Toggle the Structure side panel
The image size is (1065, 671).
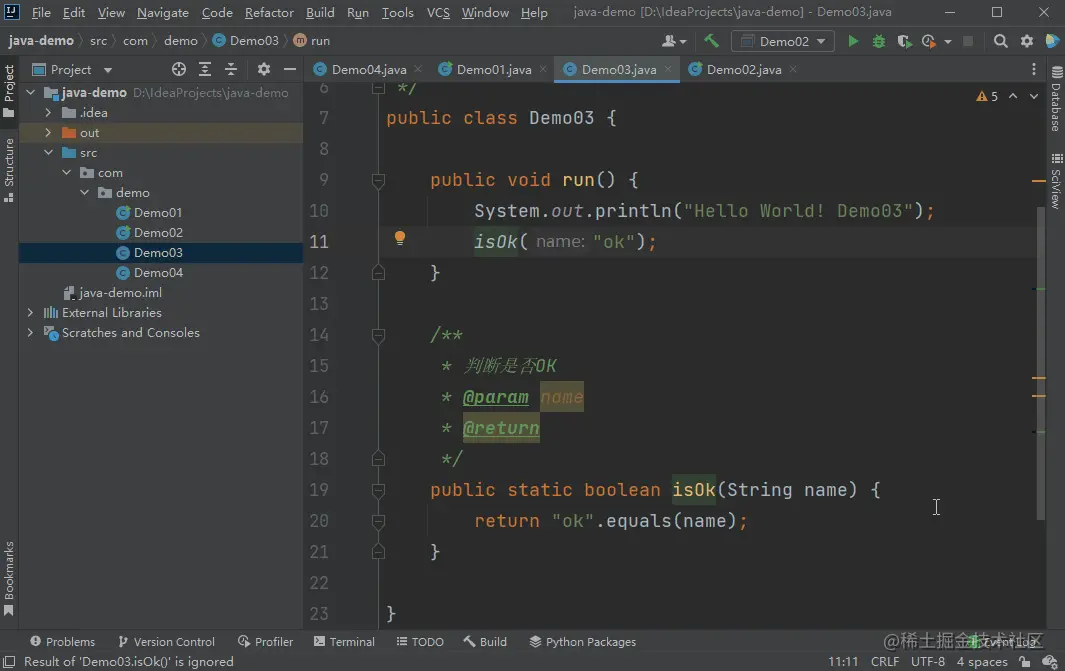point(9,170)
